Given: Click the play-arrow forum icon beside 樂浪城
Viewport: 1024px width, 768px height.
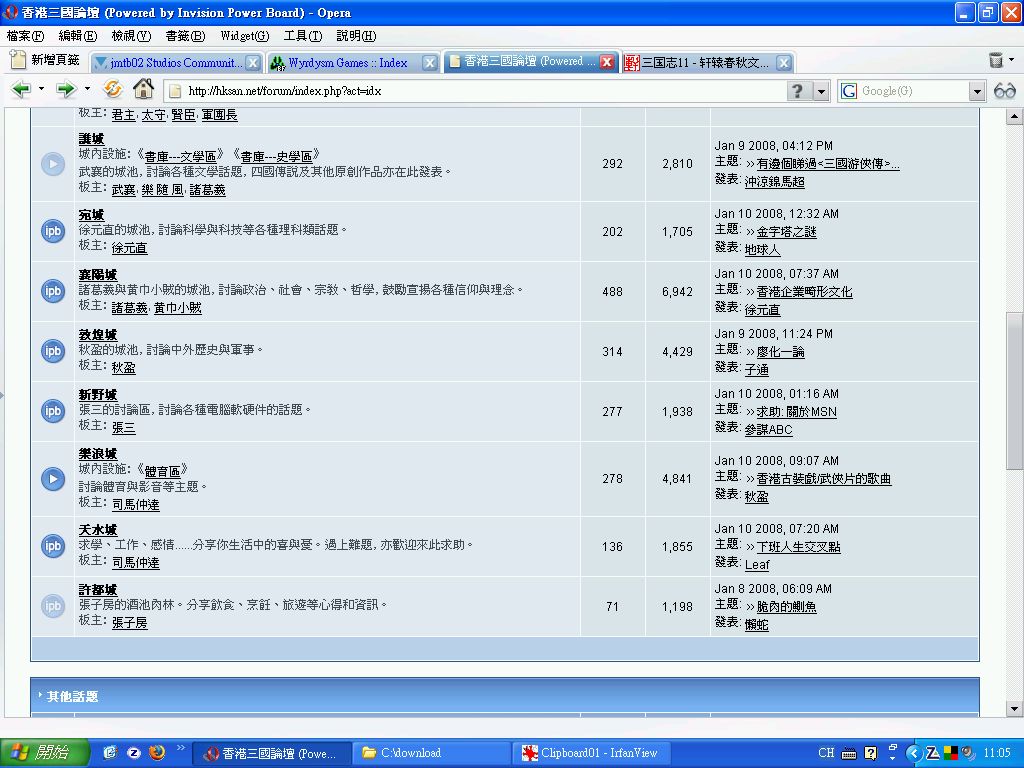Looking at the screenshot, I should tap(53, 479).
